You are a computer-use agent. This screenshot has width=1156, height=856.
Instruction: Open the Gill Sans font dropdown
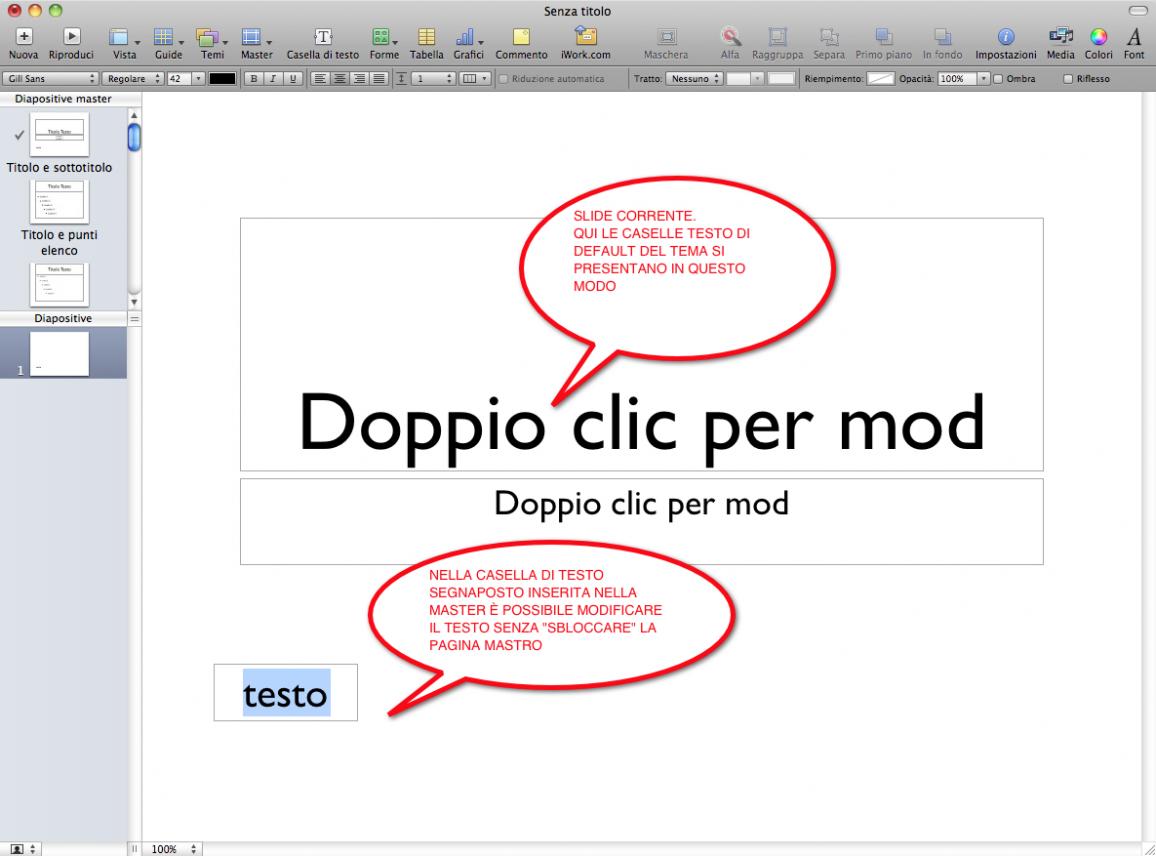coord(50,78)
